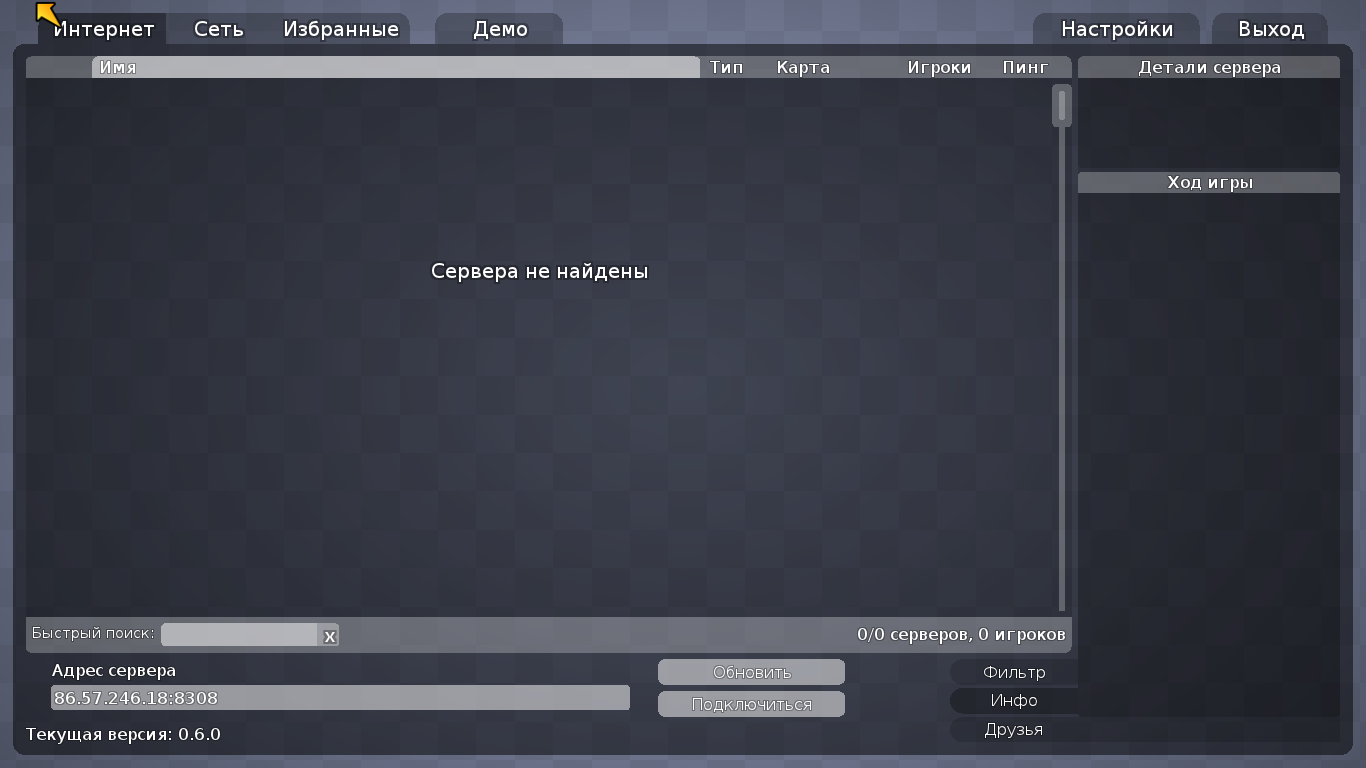Open the Демо tab
The width and height of the screenshot is (1366, 768).
click(x=500, y=29)
